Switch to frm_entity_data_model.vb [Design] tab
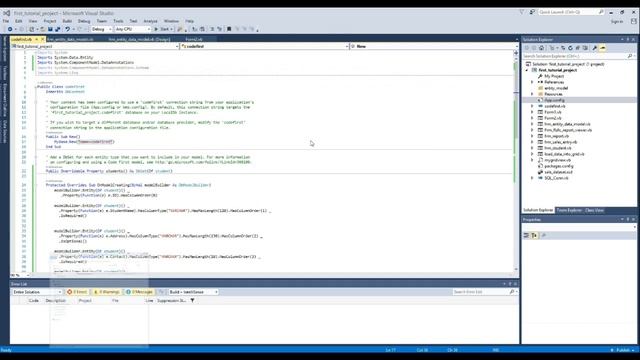This screenshot has height=360, width=640. click(139, 40)
